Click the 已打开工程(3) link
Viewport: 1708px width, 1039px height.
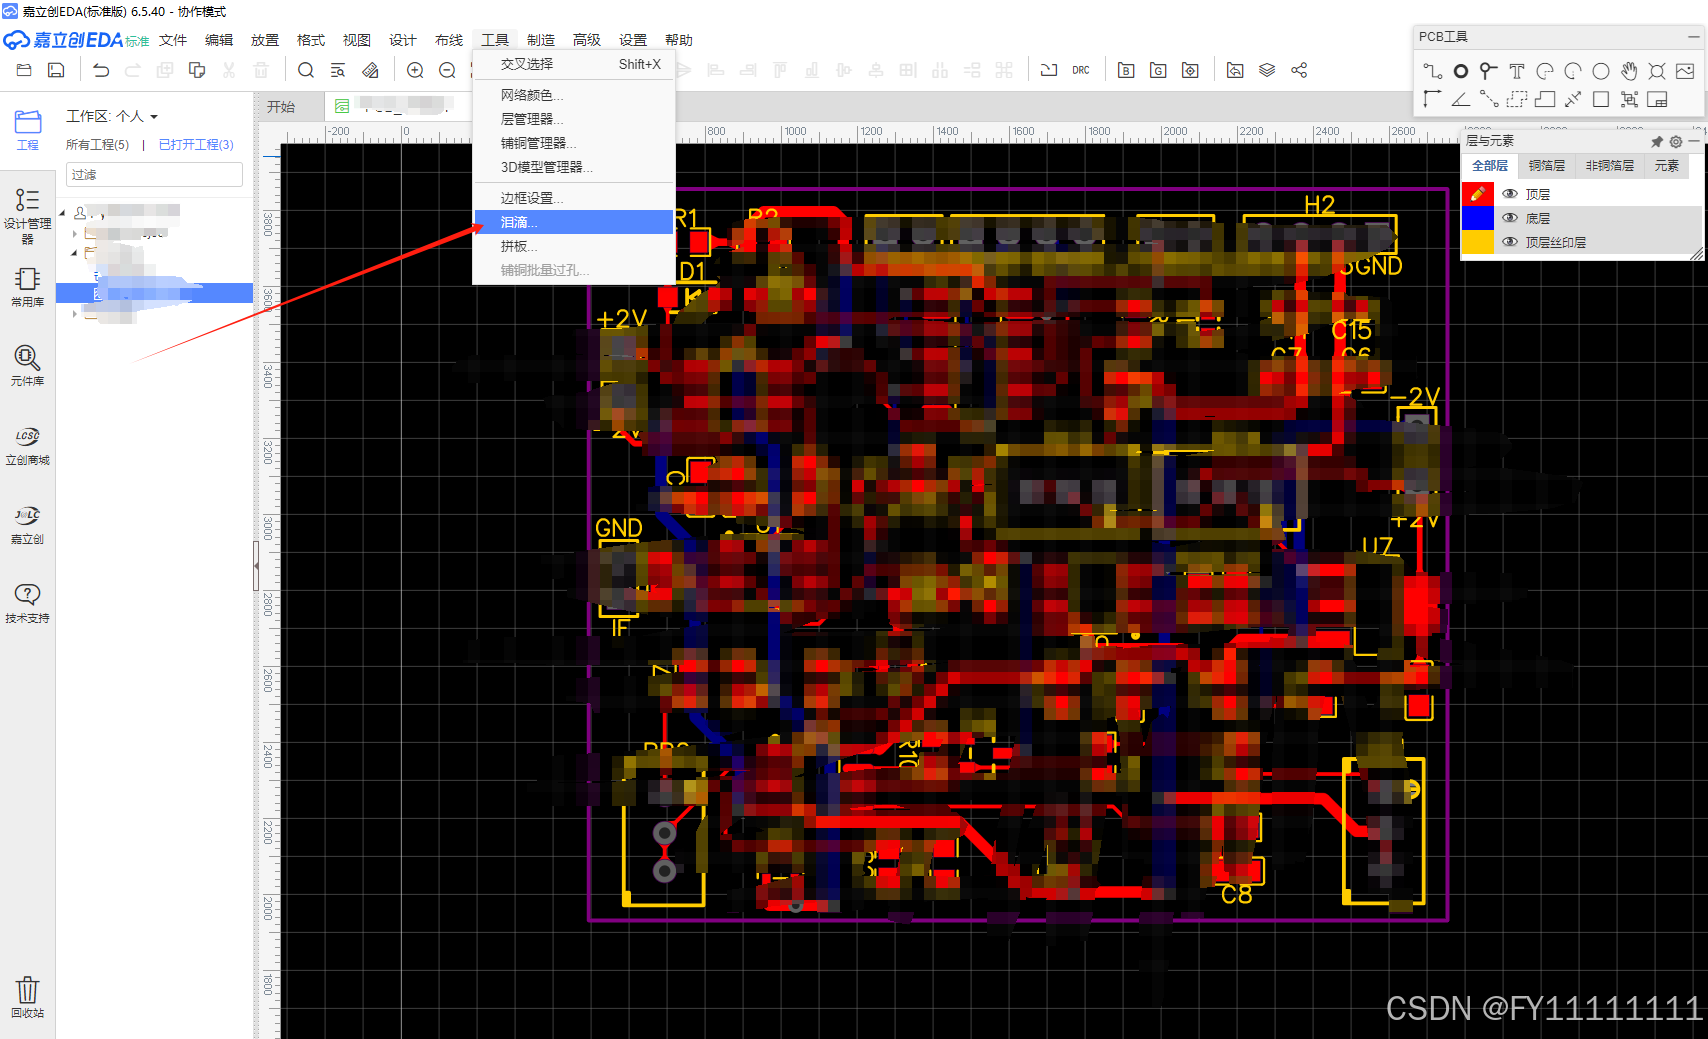196,145
